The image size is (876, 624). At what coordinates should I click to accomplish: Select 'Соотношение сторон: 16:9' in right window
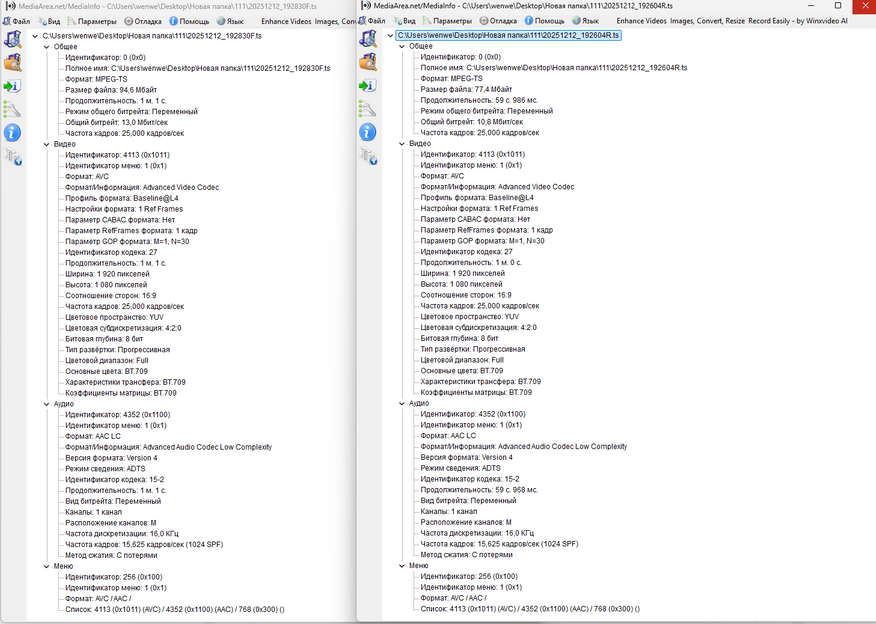pyautogui.click(x=466, y=296)
